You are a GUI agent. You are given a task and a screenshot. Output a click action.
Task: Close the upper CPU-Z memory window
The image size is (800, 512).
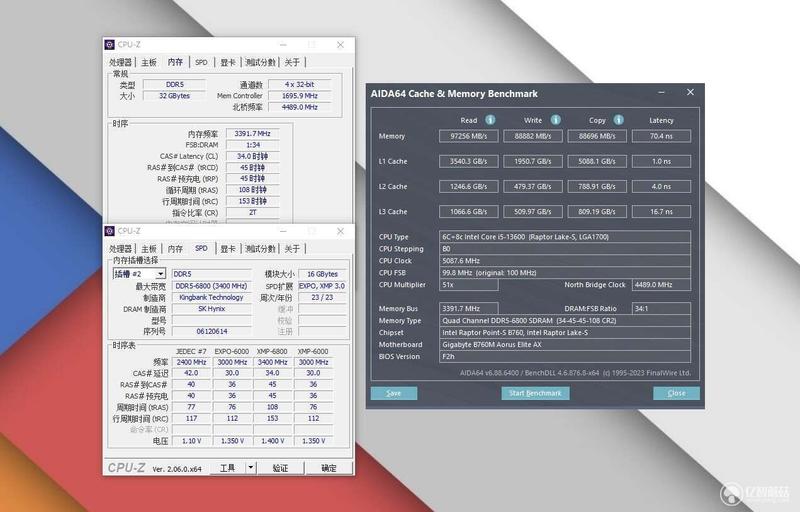pos(340,45)
